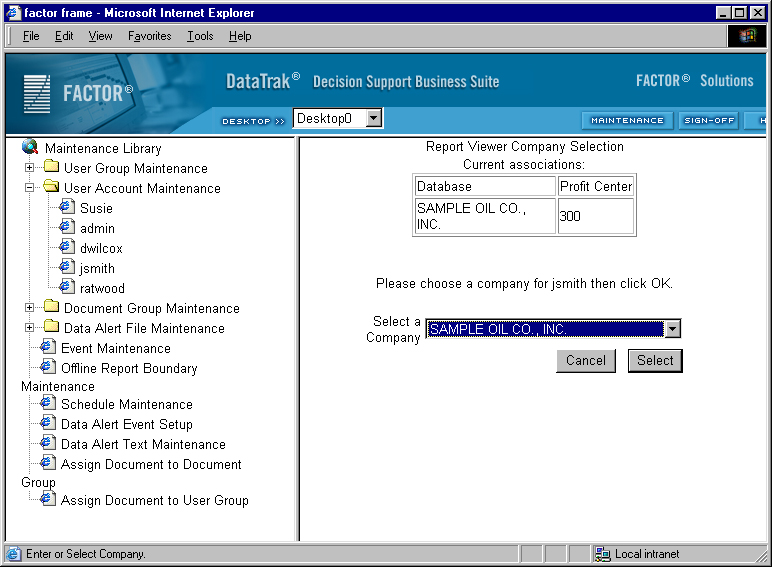Screen dimensions: 772x567
Task: Click the jsmith user account icon
Action: pos(67,267)
